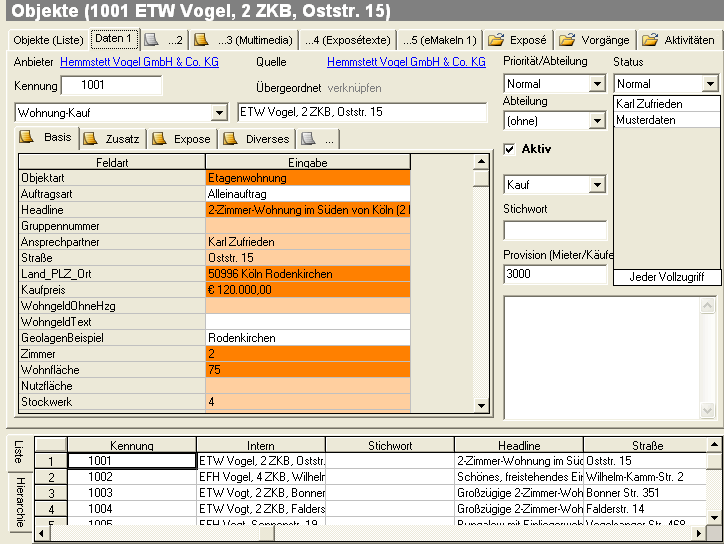Click the verknüpfen link next to Übergeordnet
The image size is (724, 544).
click(355, 88)
